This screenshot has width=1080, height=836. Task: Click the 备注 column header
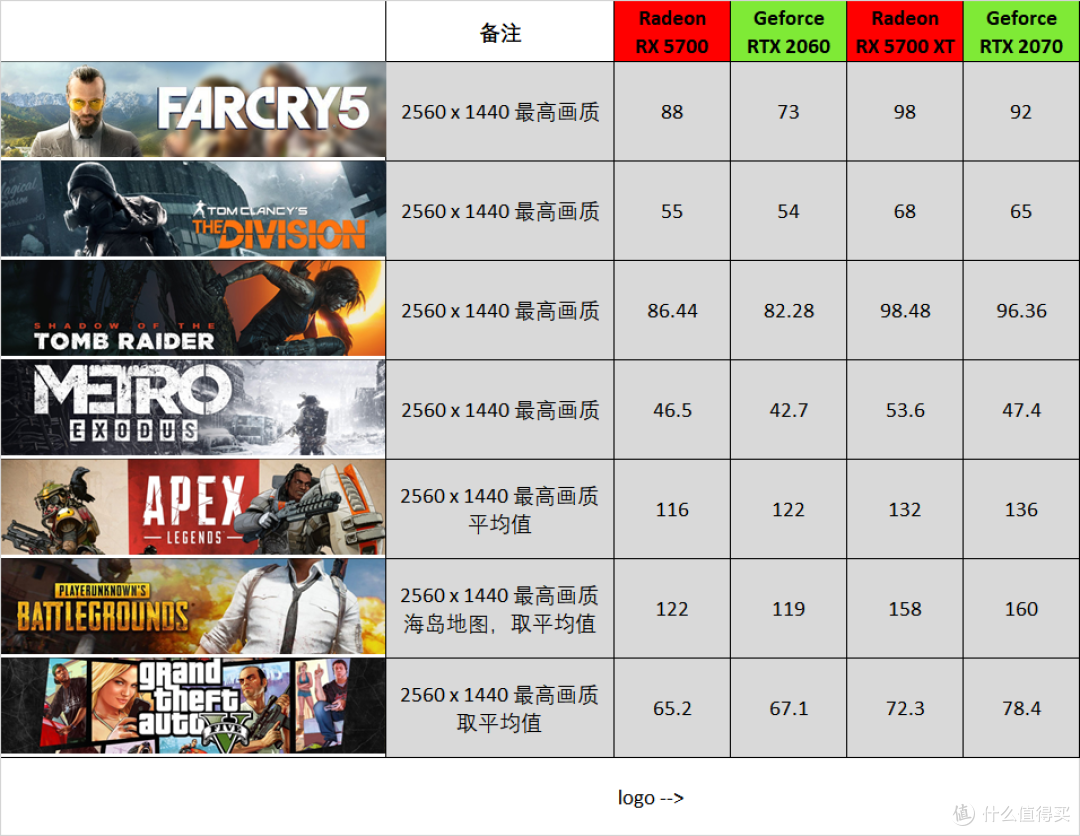click(x=500, y=32)
